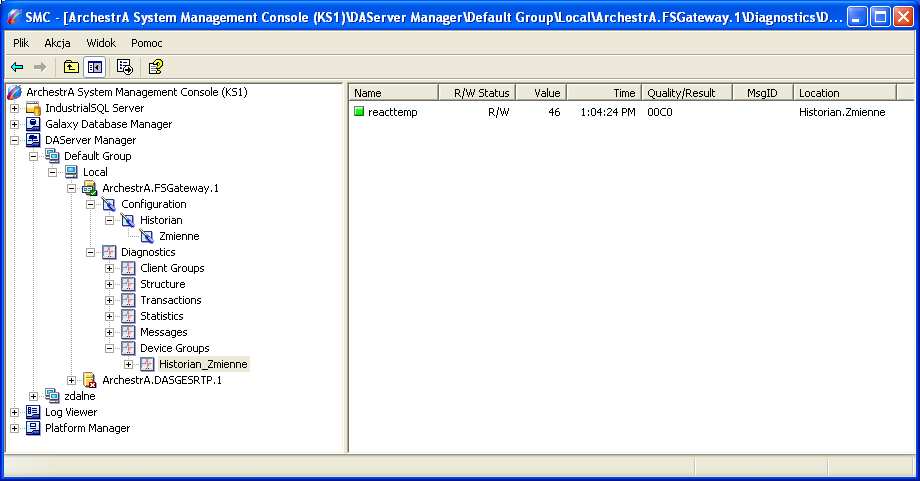Screen dimensions: 920x481
Task: Click the Platform Manager icon
Action: pos(33,428)
